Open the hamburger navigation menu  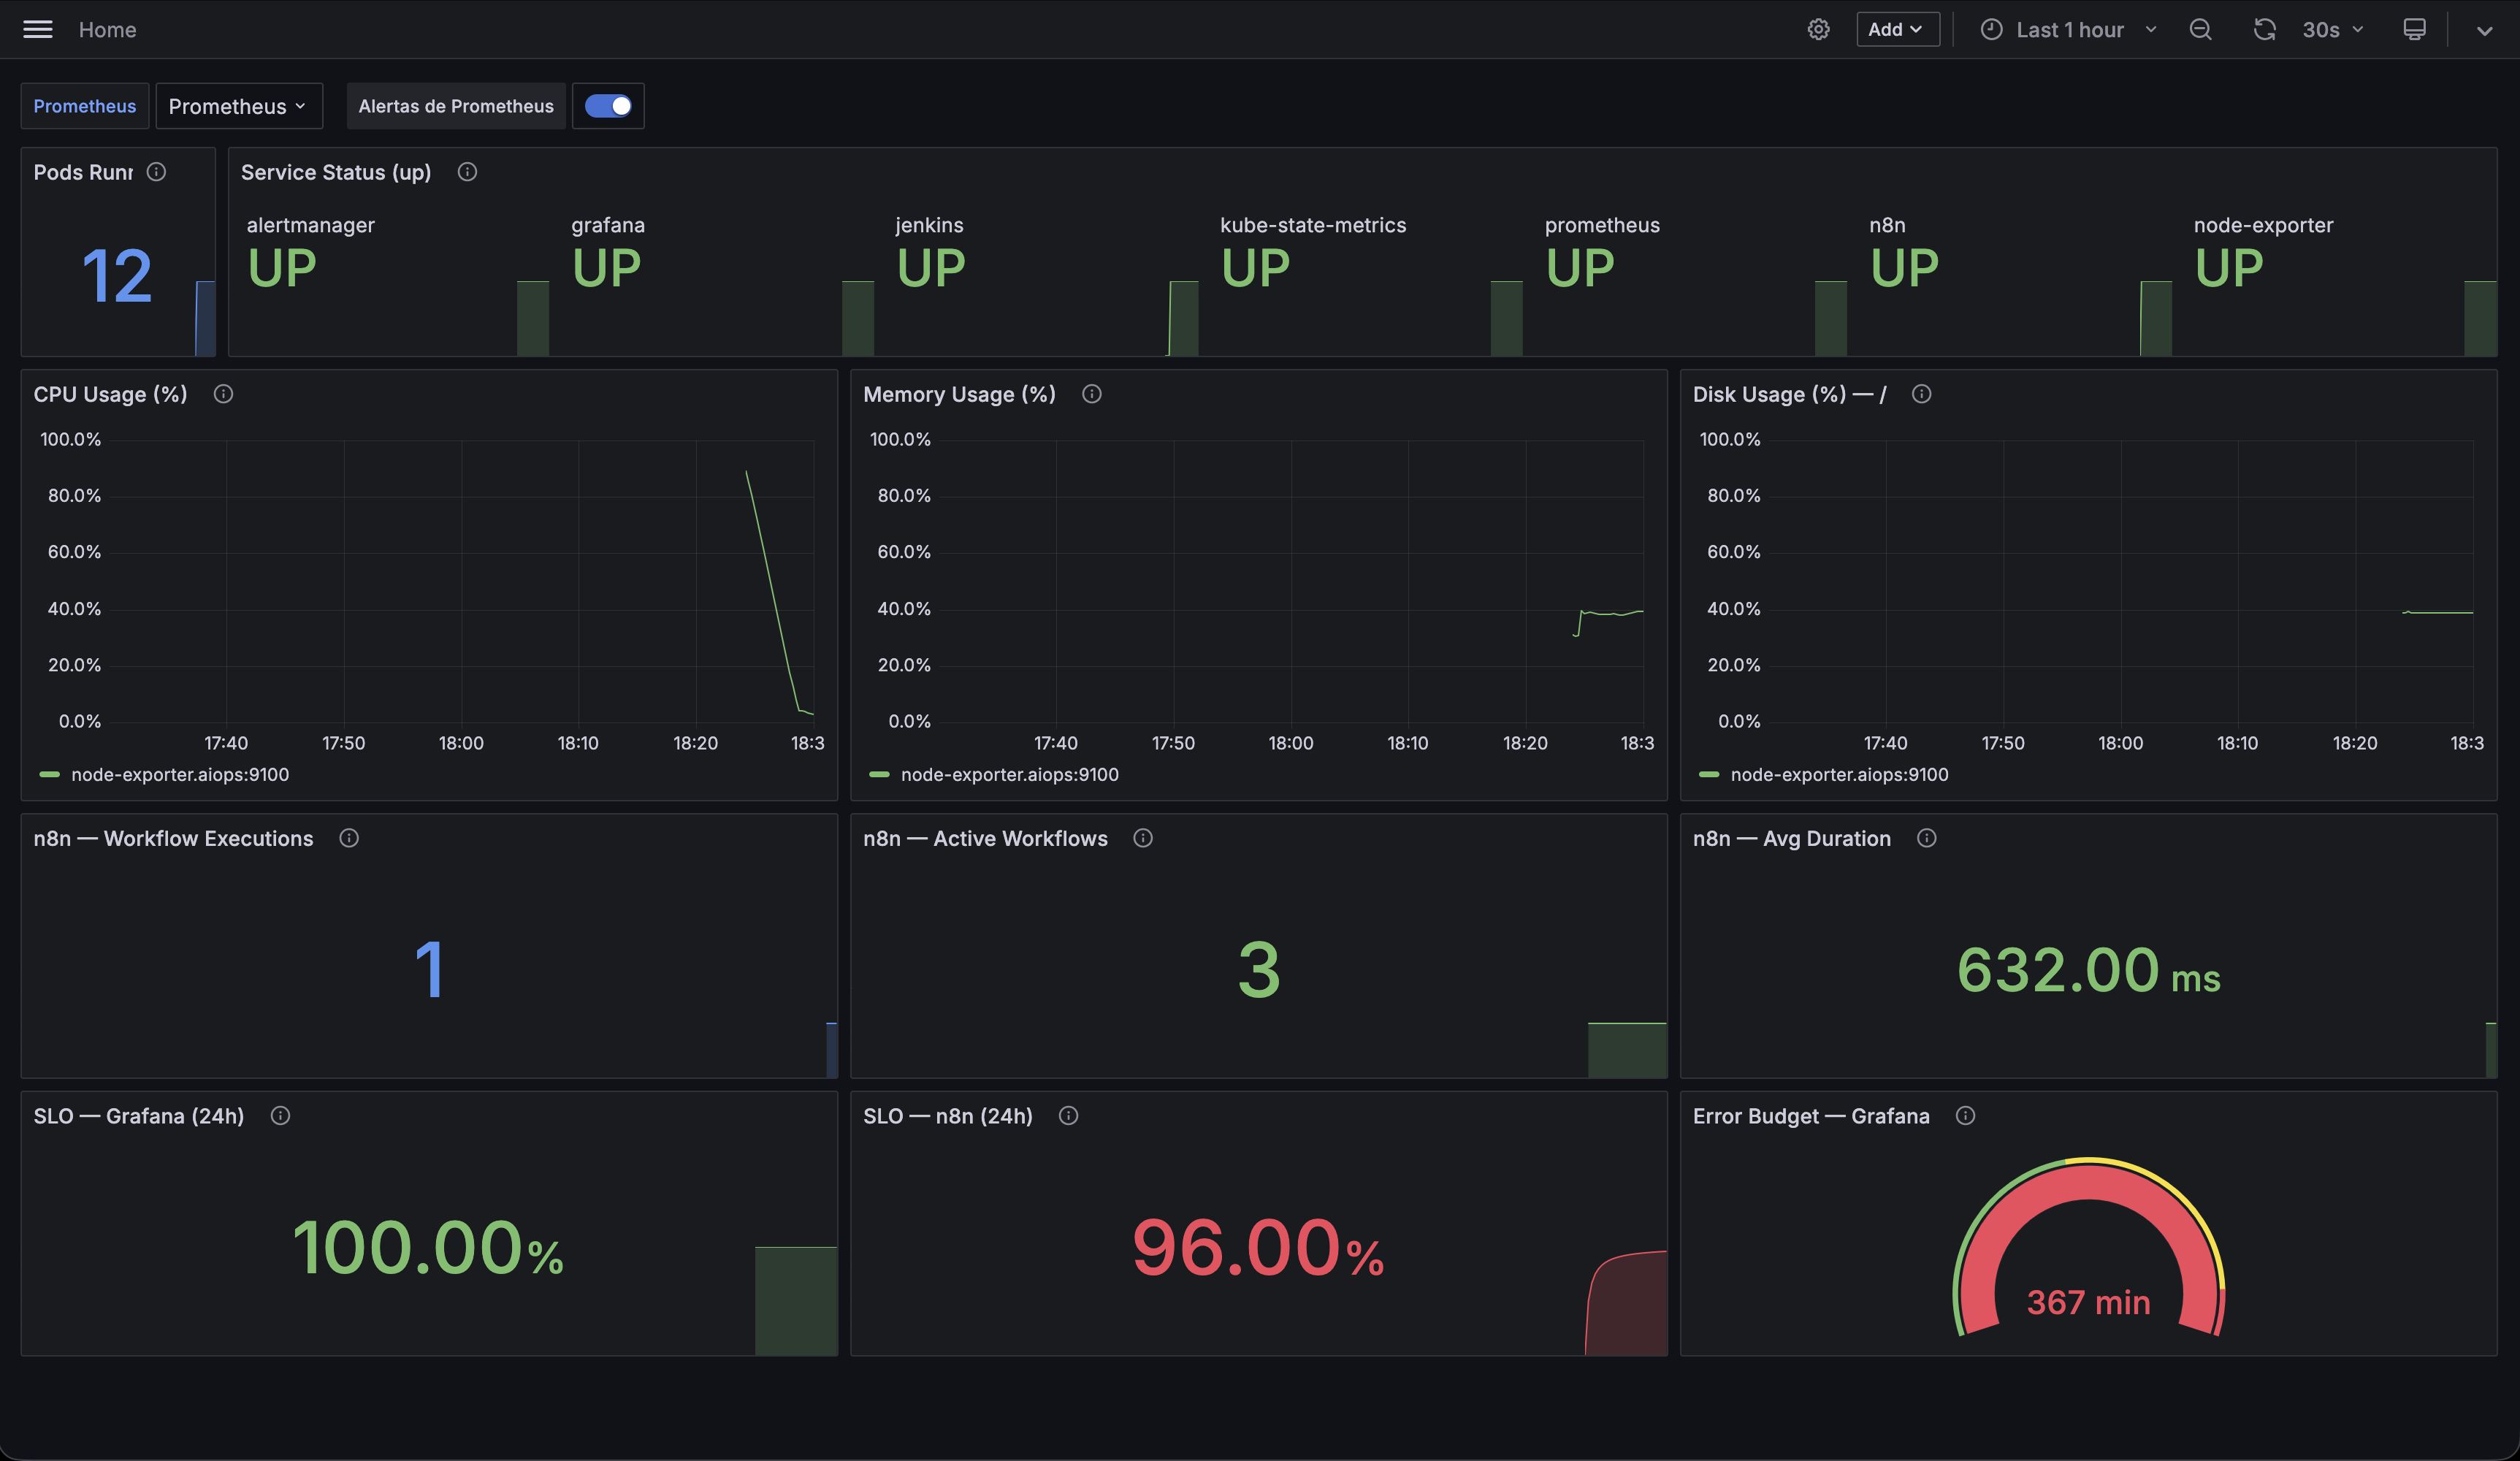click(x=38, y=29)
